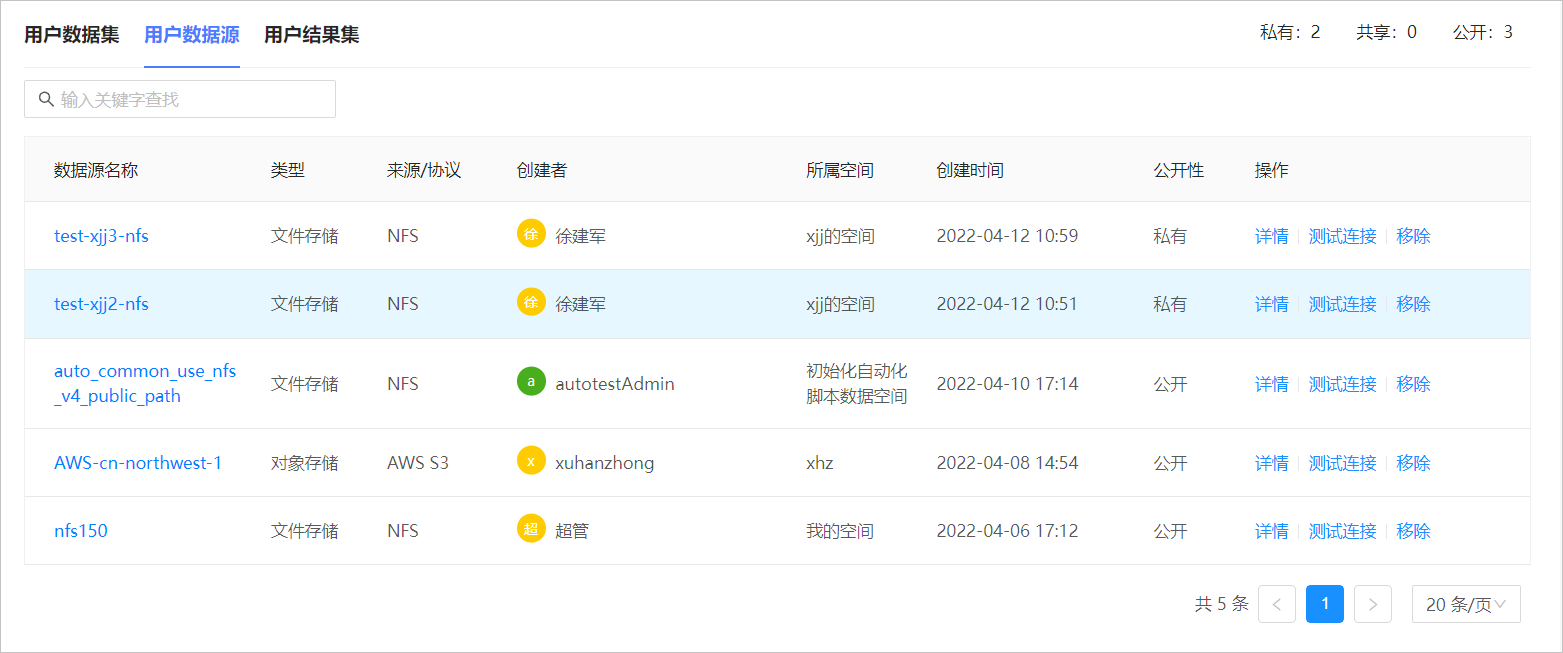Click page number 1 button
1563x653 pixels.
click(x=1325, y=604)
